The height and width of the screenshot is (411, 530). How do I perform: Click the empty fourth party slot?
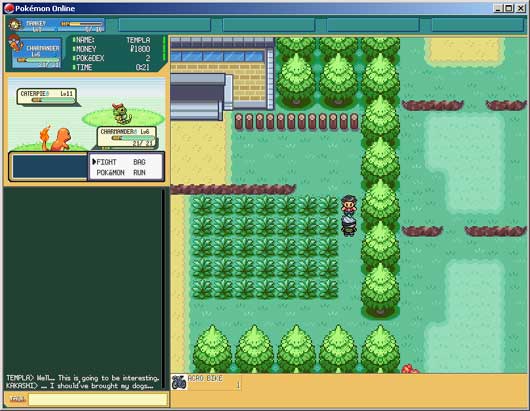click(373, 25)
